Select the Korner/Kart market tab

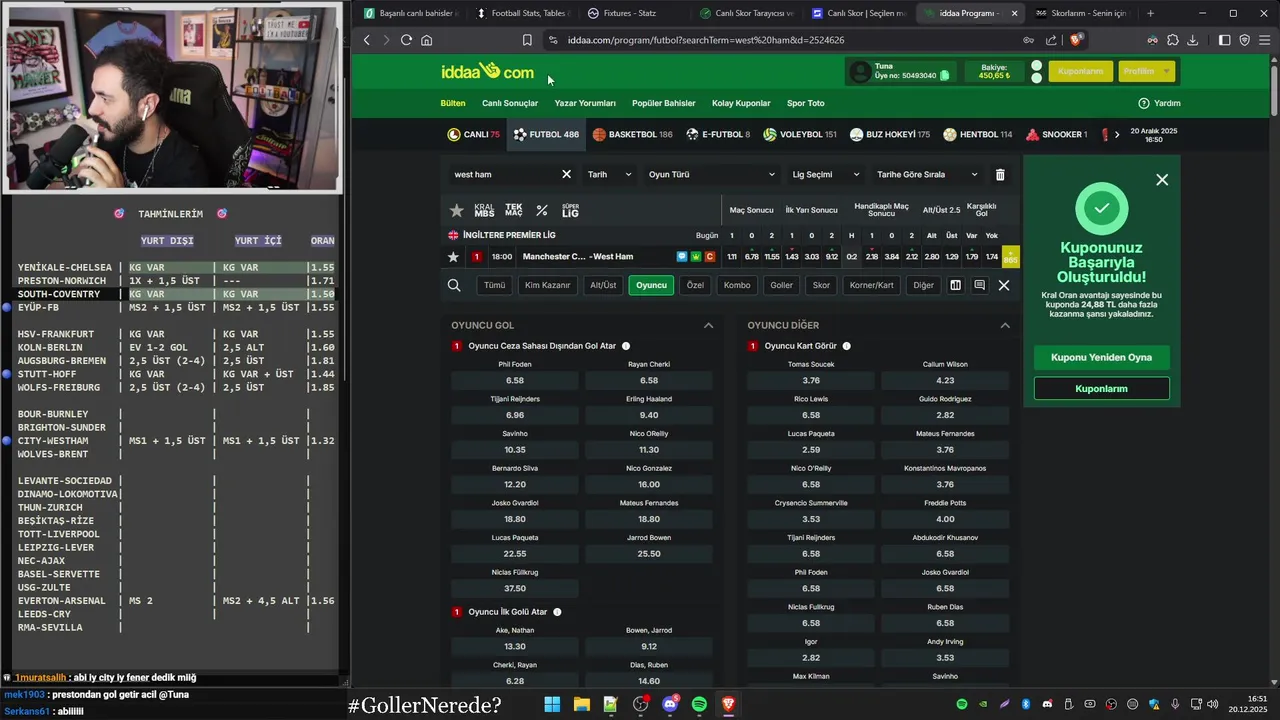coord(871,285)
